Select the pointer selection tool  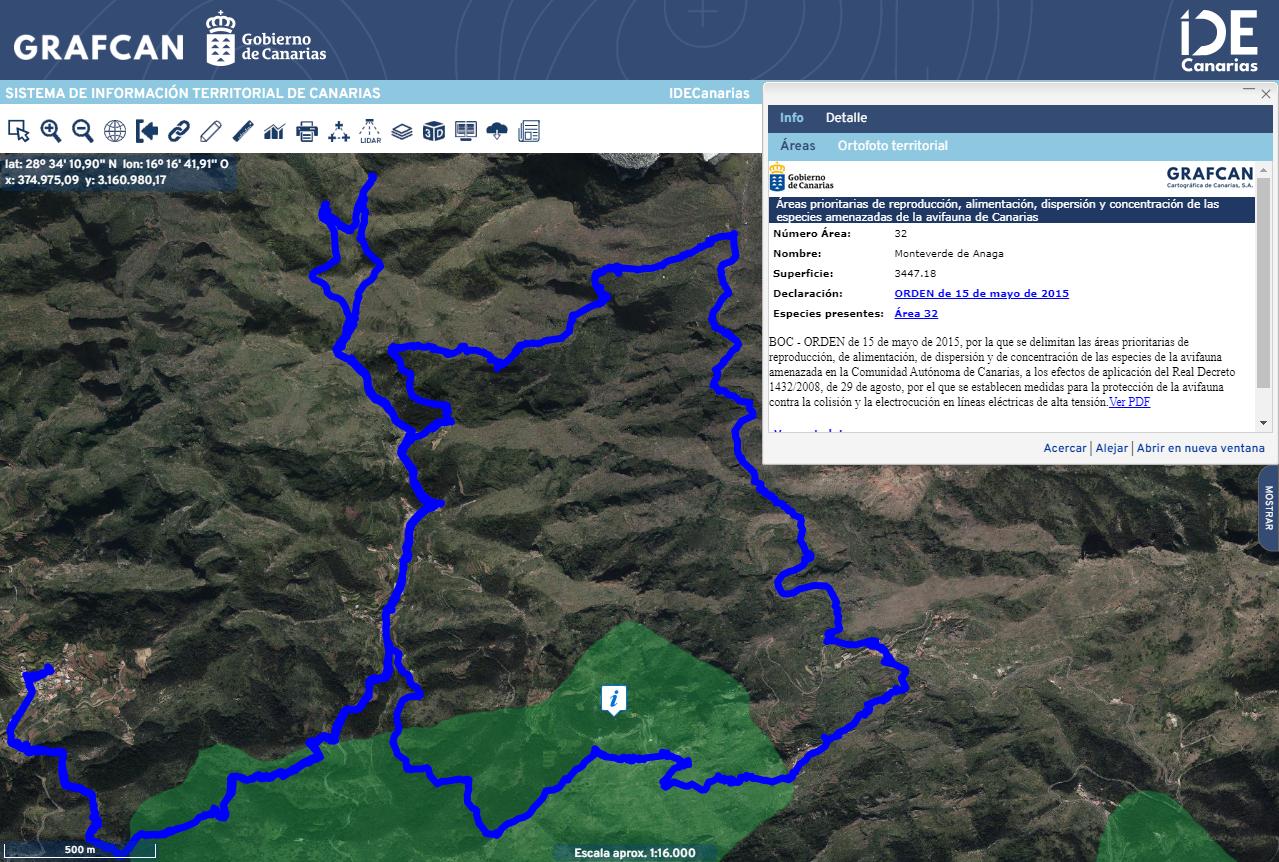[x=18, y=131]
